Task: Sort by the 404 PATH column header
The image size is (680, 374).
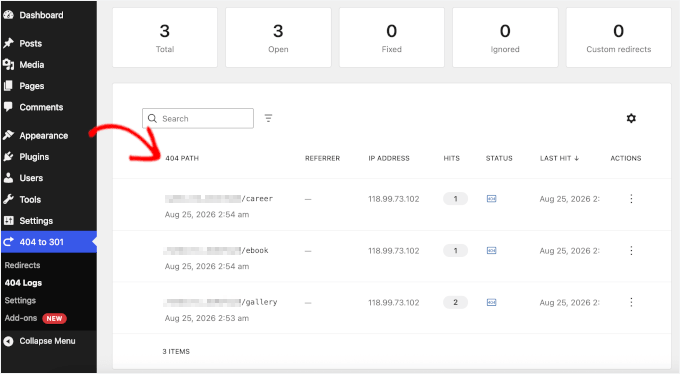Action: [182, 158]
